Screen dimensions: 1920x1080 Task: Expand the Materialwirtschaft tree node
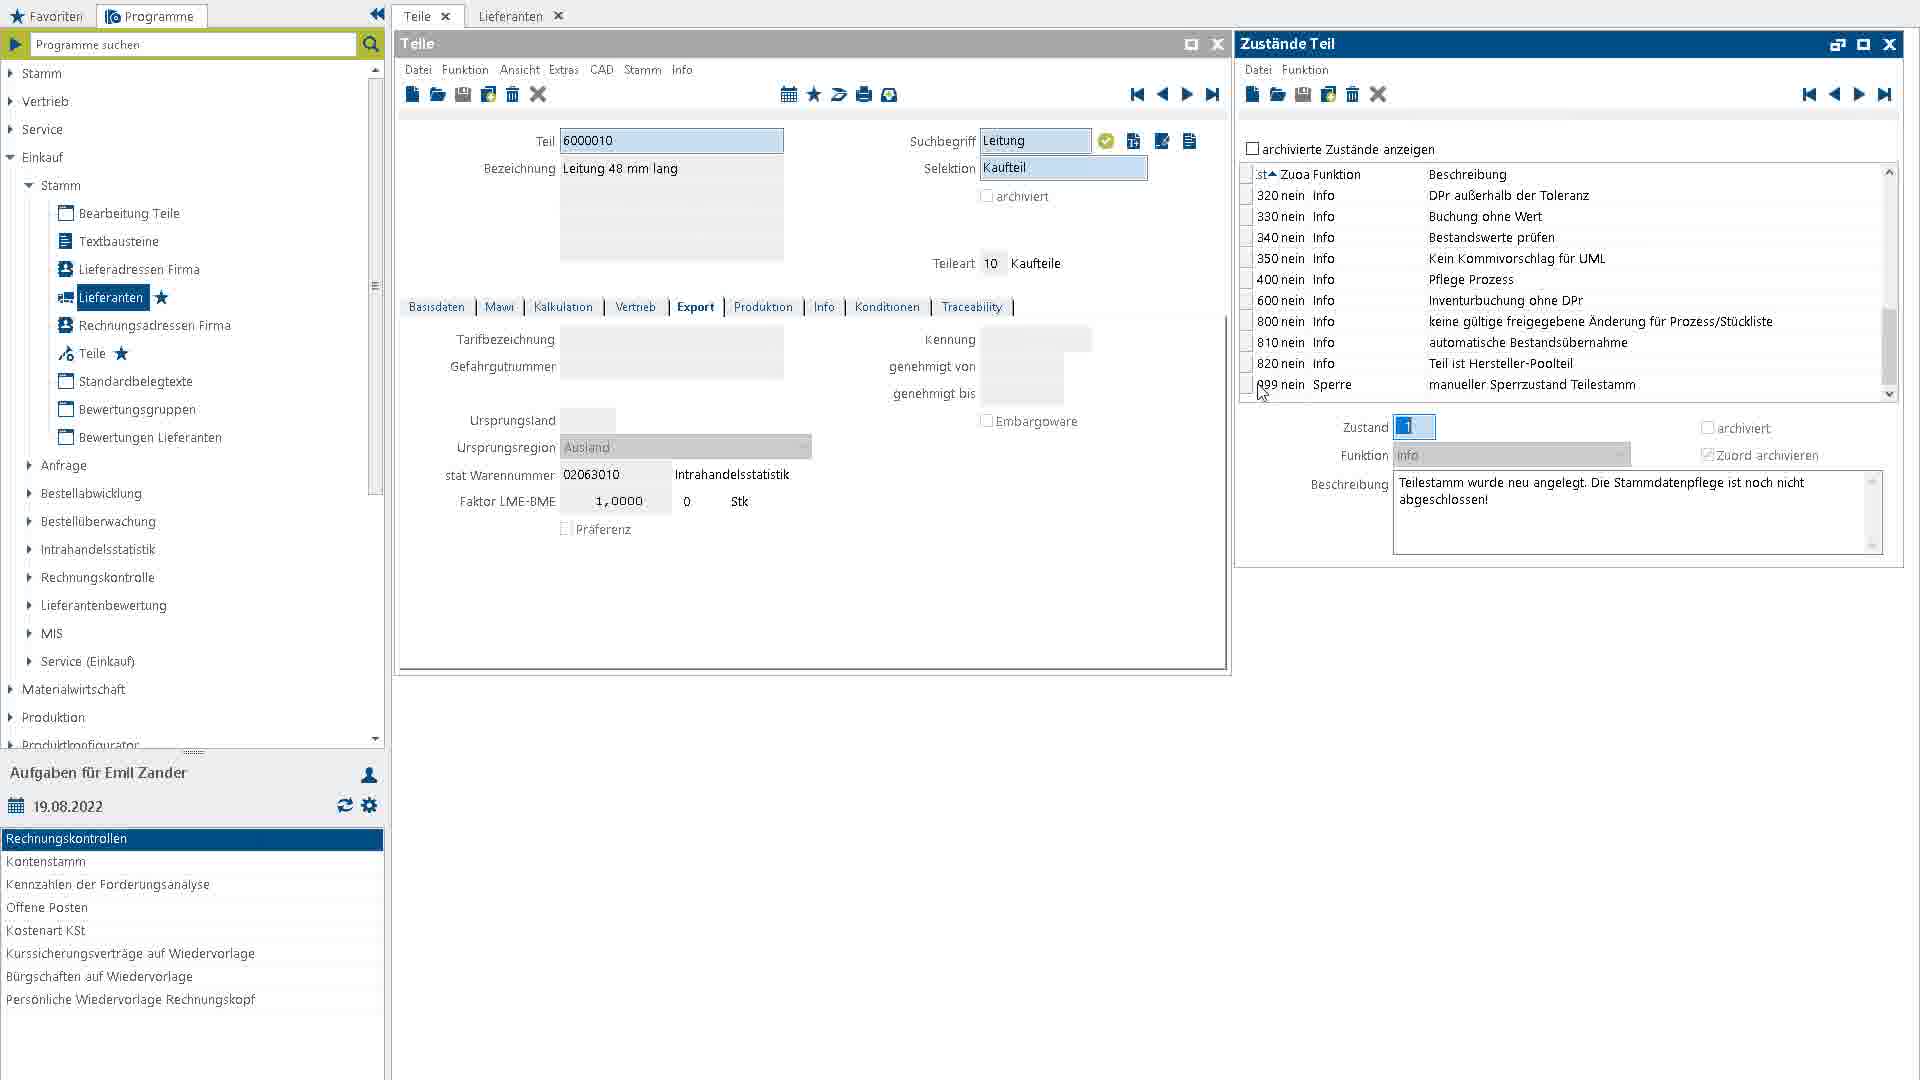(x=10, y=689)
